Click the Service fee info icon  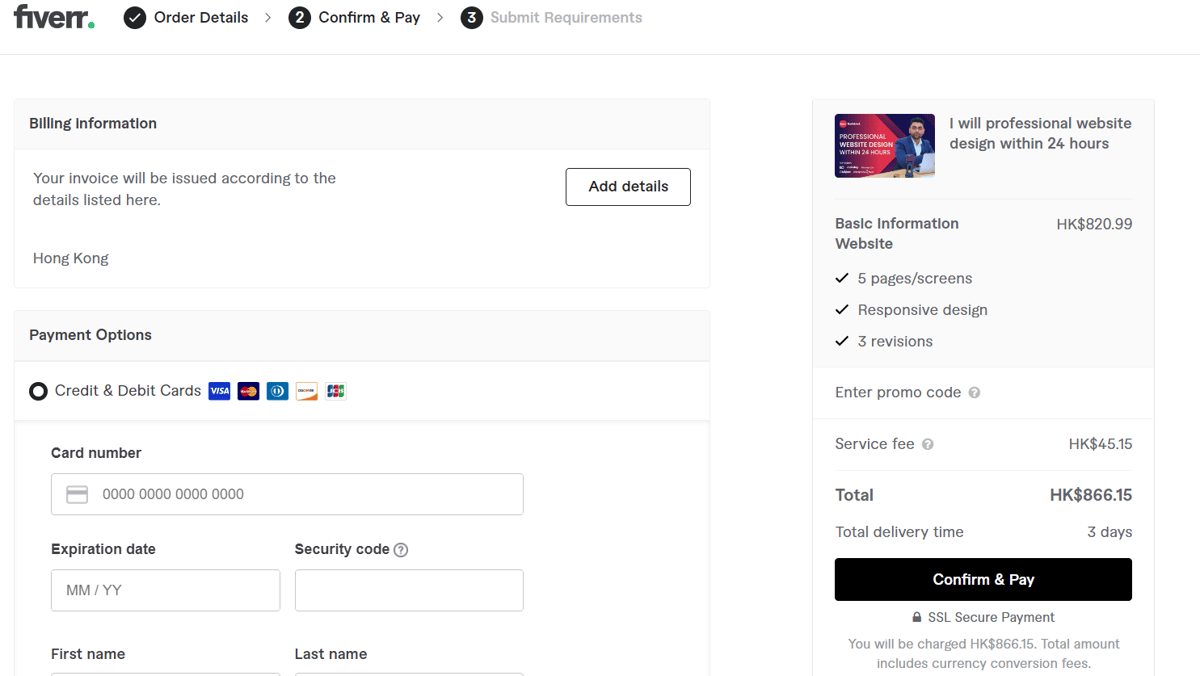[928, 445]
